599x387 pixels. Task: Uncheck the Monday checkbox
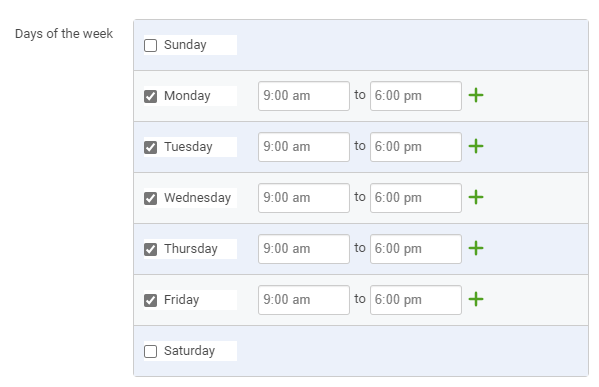pyautogui.click(x=151, y=96)
